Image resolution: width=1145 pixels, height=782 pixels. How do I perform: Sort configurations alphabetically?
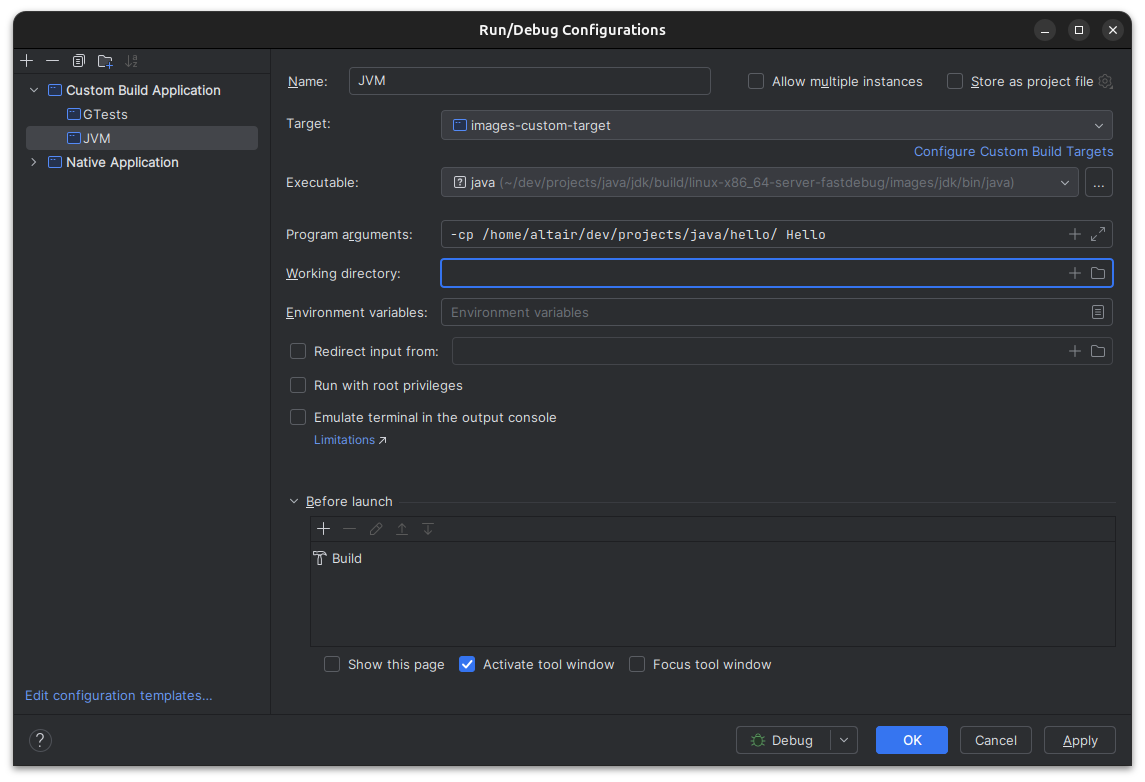tap(131, 61)
